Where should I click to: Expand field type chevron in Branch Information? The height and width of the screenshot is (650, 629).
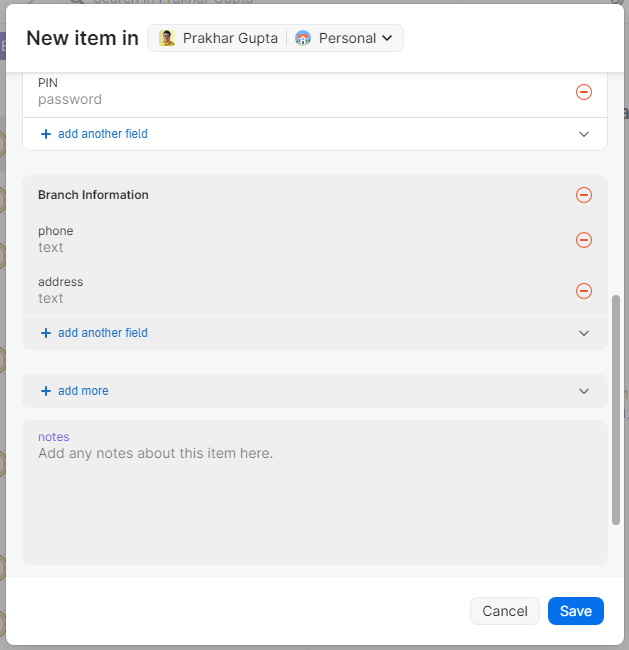click(x=584, y=333)
